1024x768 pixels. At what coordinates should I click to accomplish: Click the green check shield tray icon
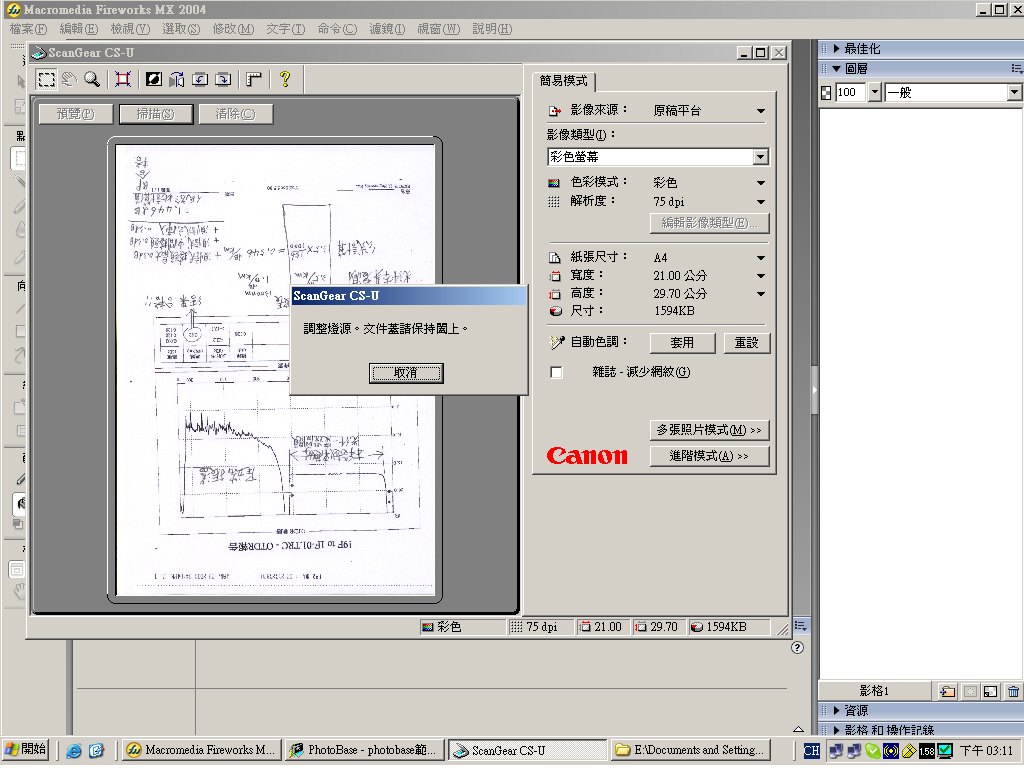[x=872, y=751]
